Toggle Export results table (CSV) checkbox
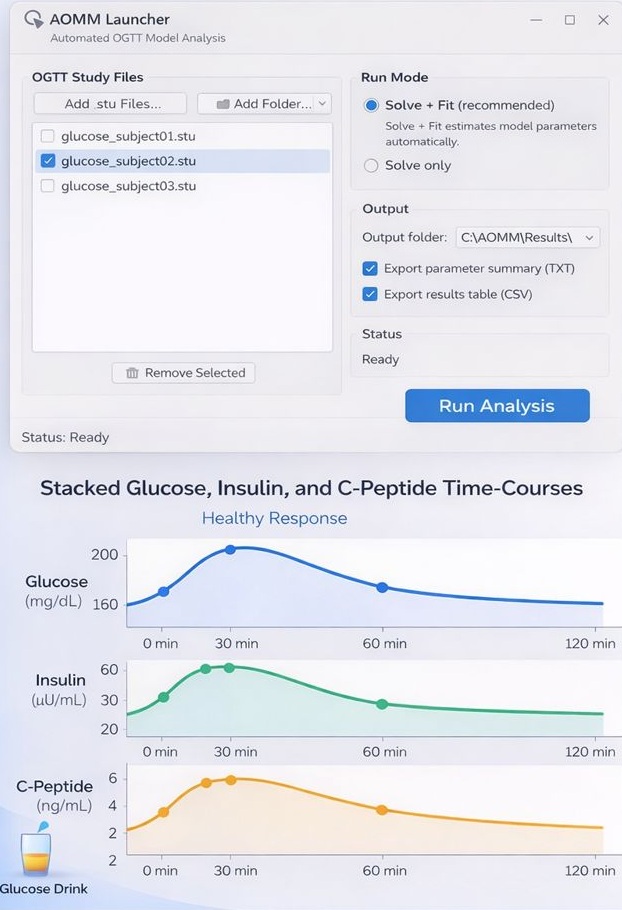The width and height of the screenshot is (622, 910). pyautogui.click(x=371, y=294)
